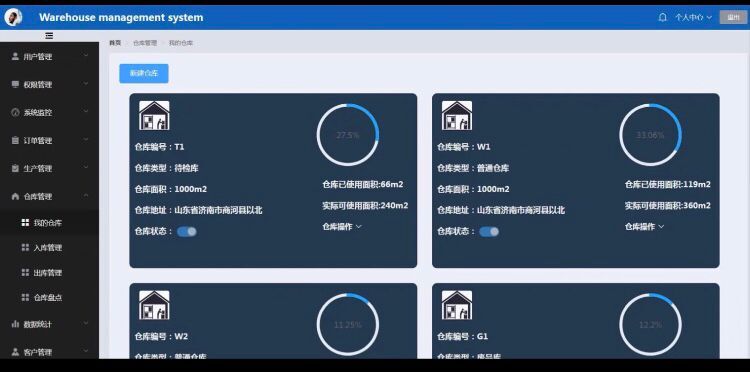Viewport: 750px width, 372px height.
Task: Select 数据统计 chart icon in sidebar
Action: pyautogui.click(x=15, y=324)
